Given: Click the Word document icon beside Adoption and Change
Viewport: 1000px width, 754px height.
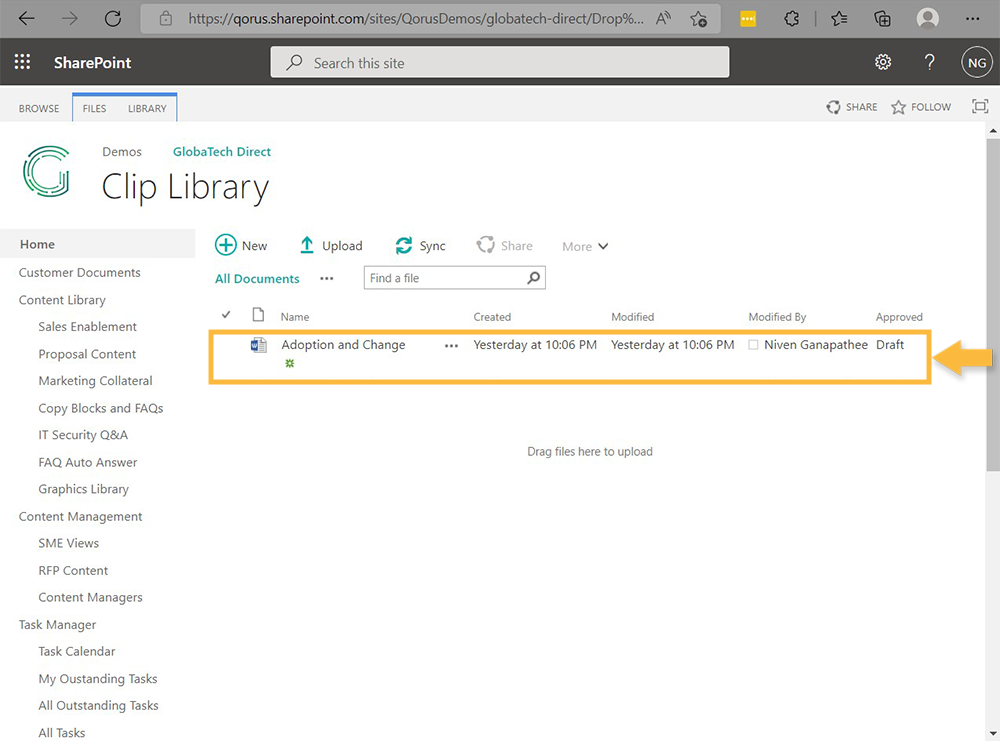Looking at the screenshot, I should [x=258, y=344].
